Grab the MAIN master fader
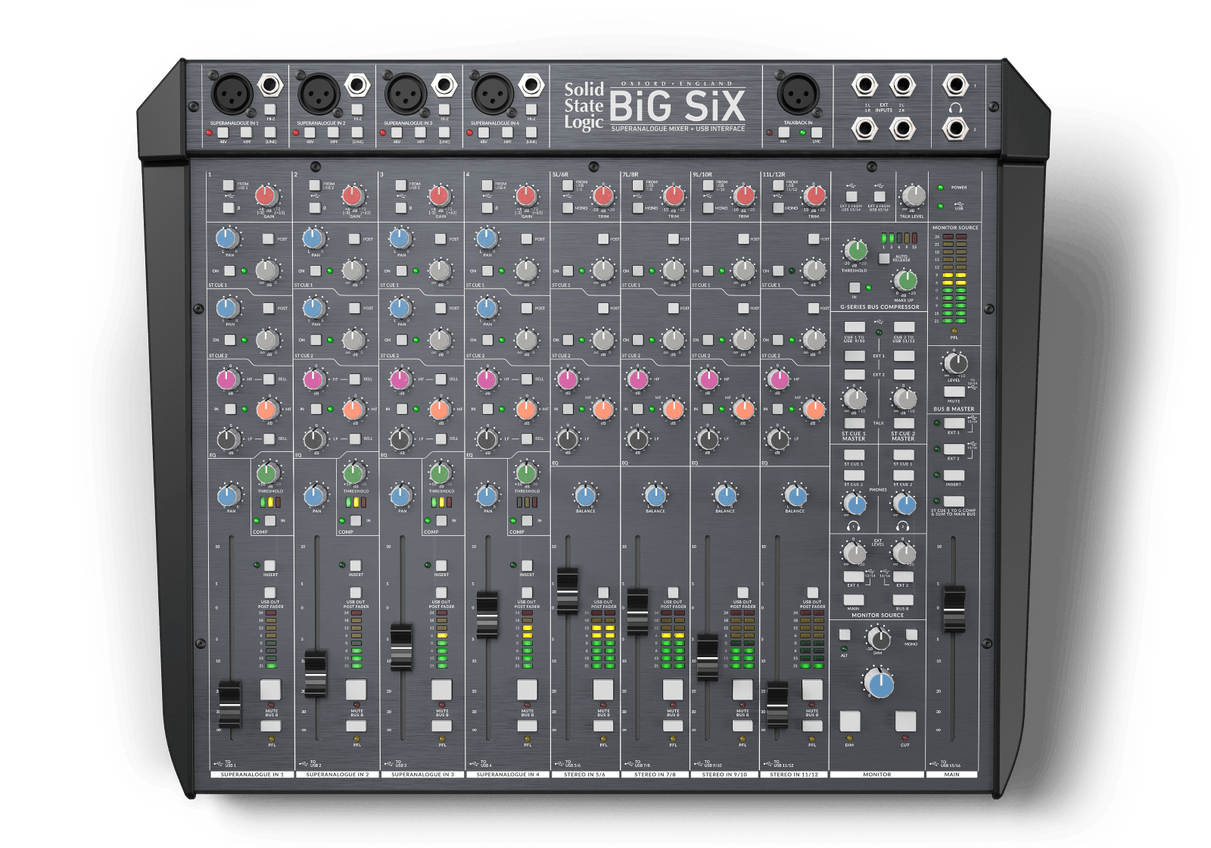The width and height of the screenshot is (1211, 848). pyautogui.click(x=954, y=609)
